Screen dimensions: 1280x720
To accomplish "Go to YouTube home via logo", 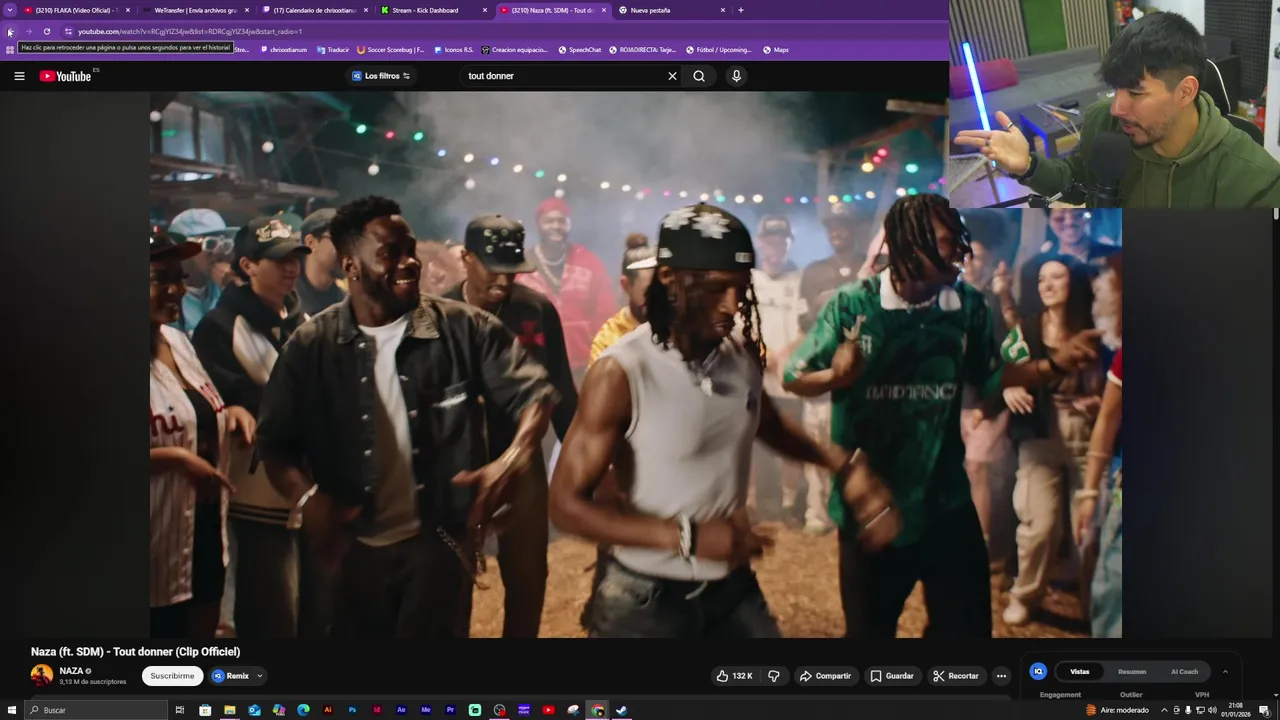I will point(66,76).
